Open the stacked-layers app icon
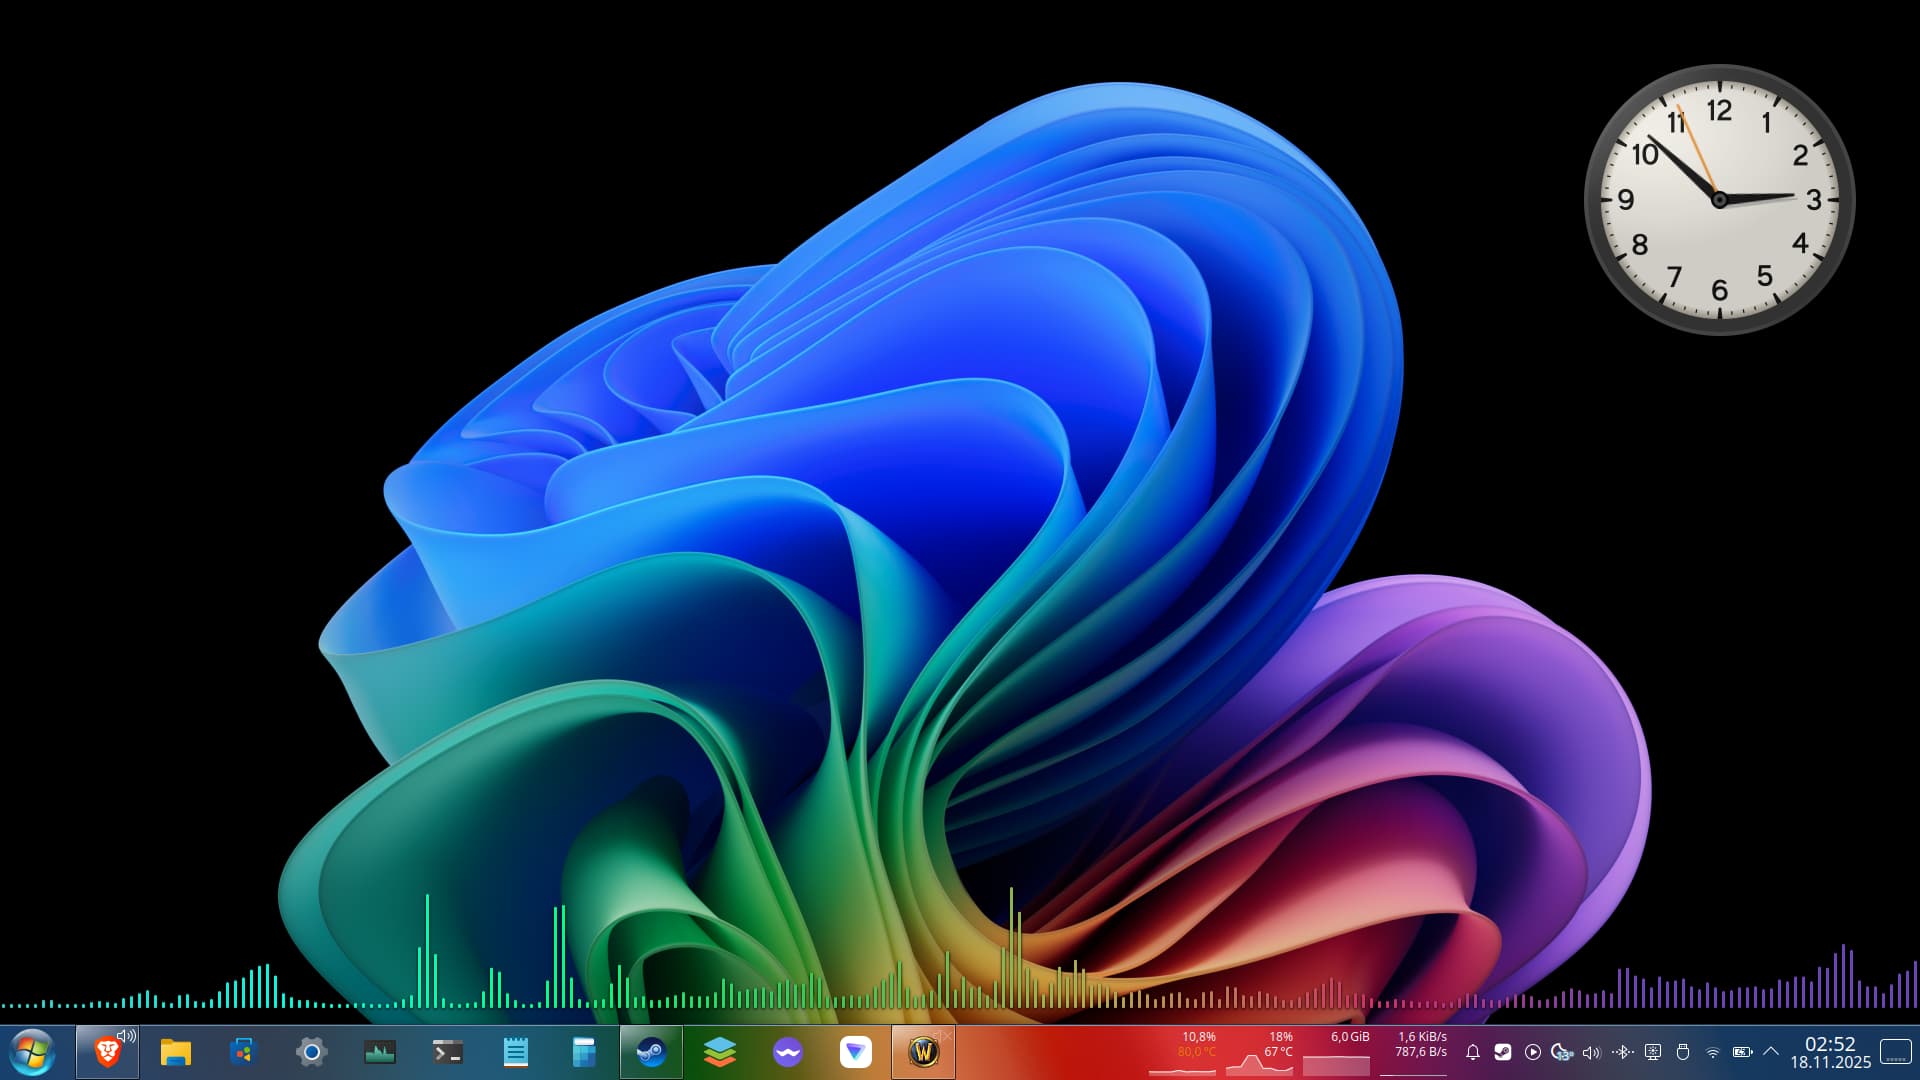Screen dimensions: 1920x1080 719,1052
